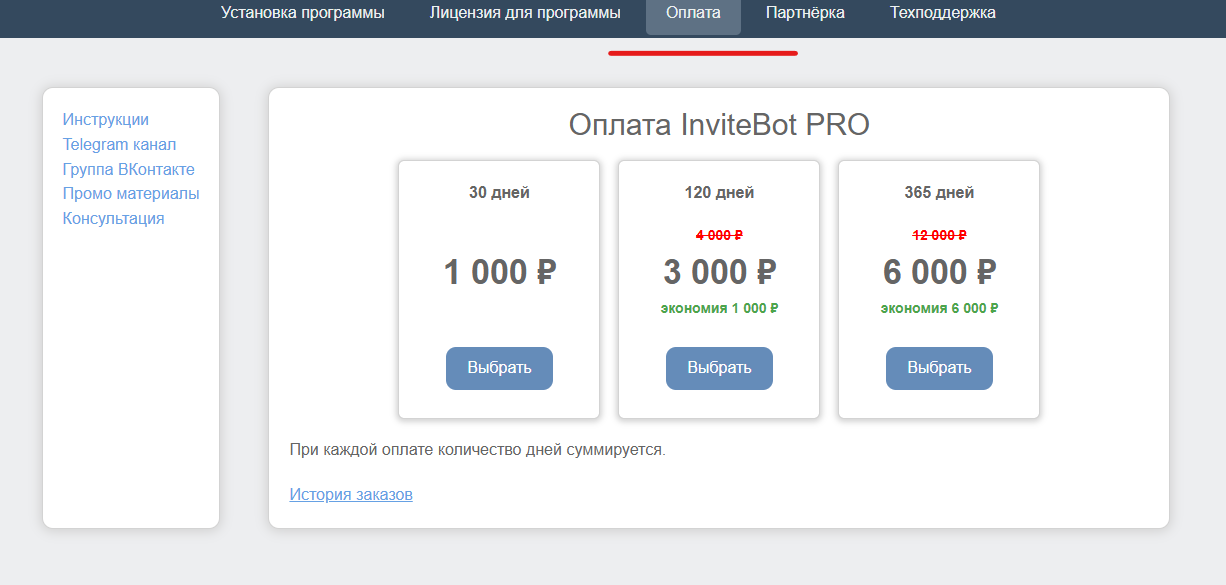
Task: Open the Группа ВКонтакте link
Action: 129,169
